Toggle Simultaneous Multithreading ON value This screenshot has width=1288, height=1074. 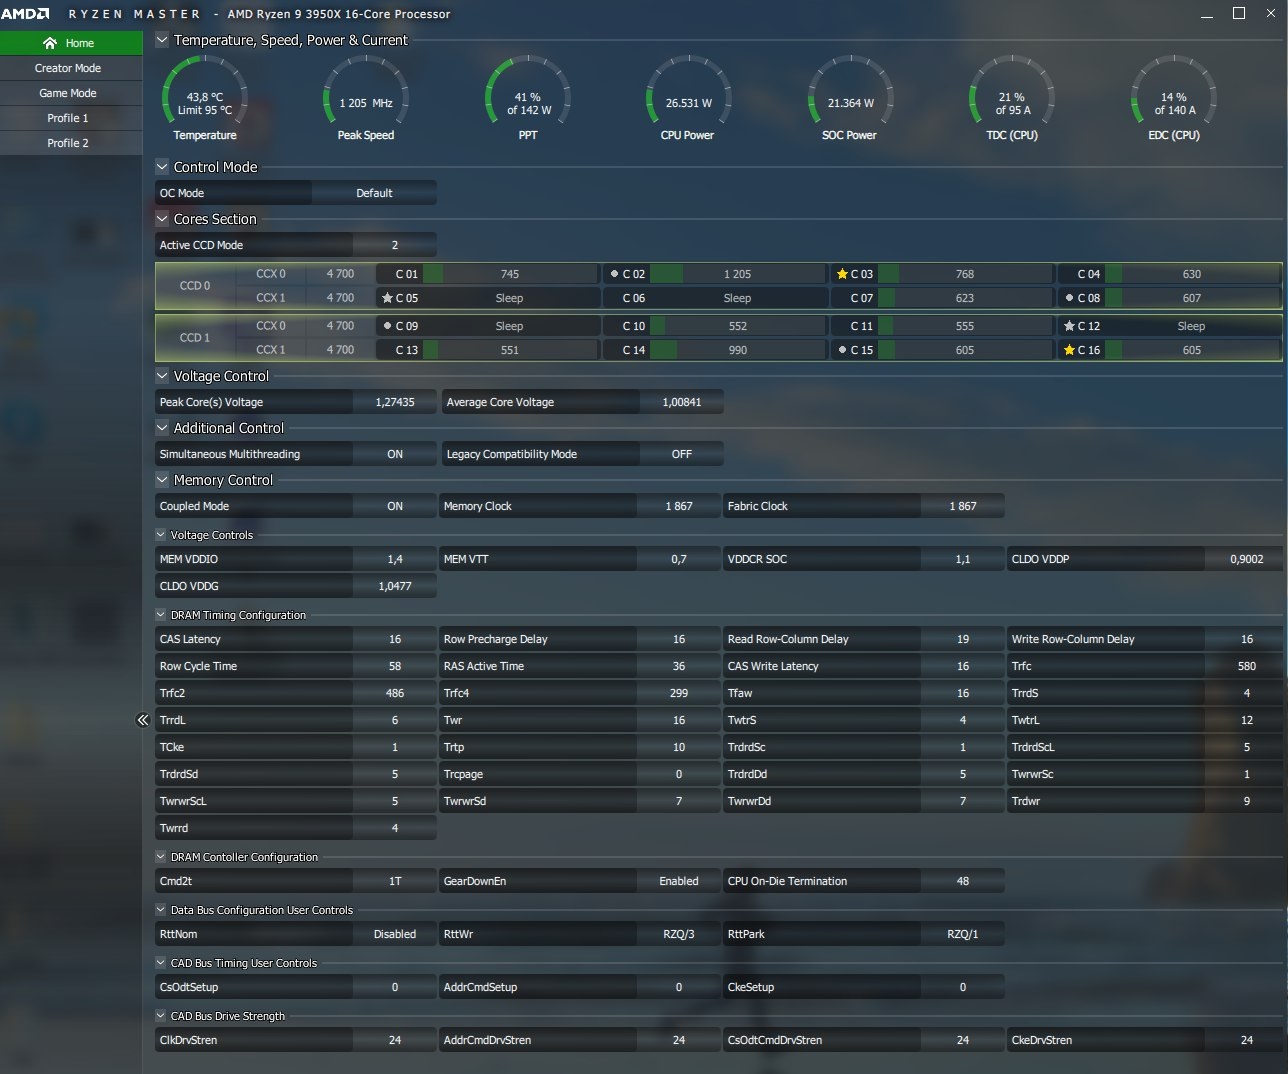point(395,454)
